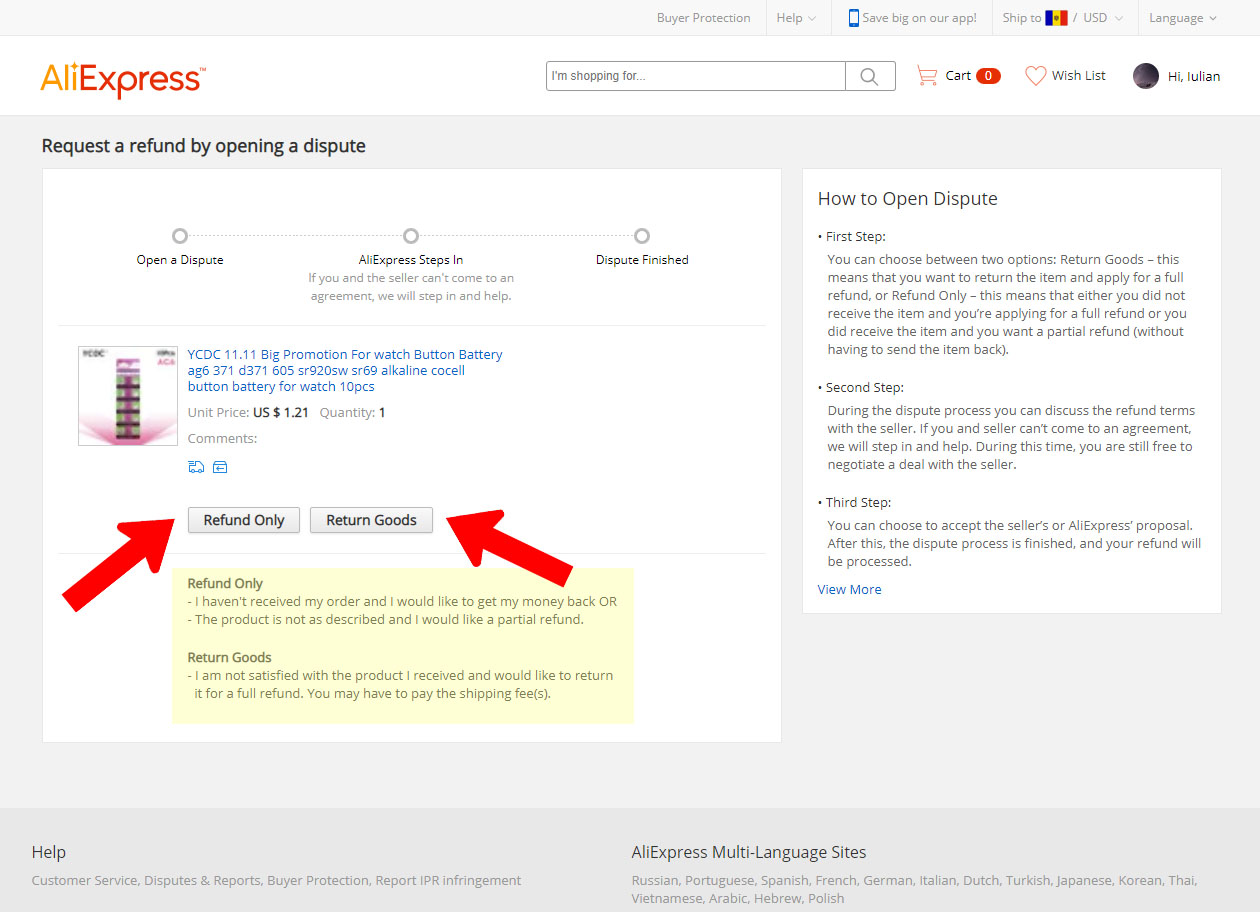Select German language site link

(888, 881)
